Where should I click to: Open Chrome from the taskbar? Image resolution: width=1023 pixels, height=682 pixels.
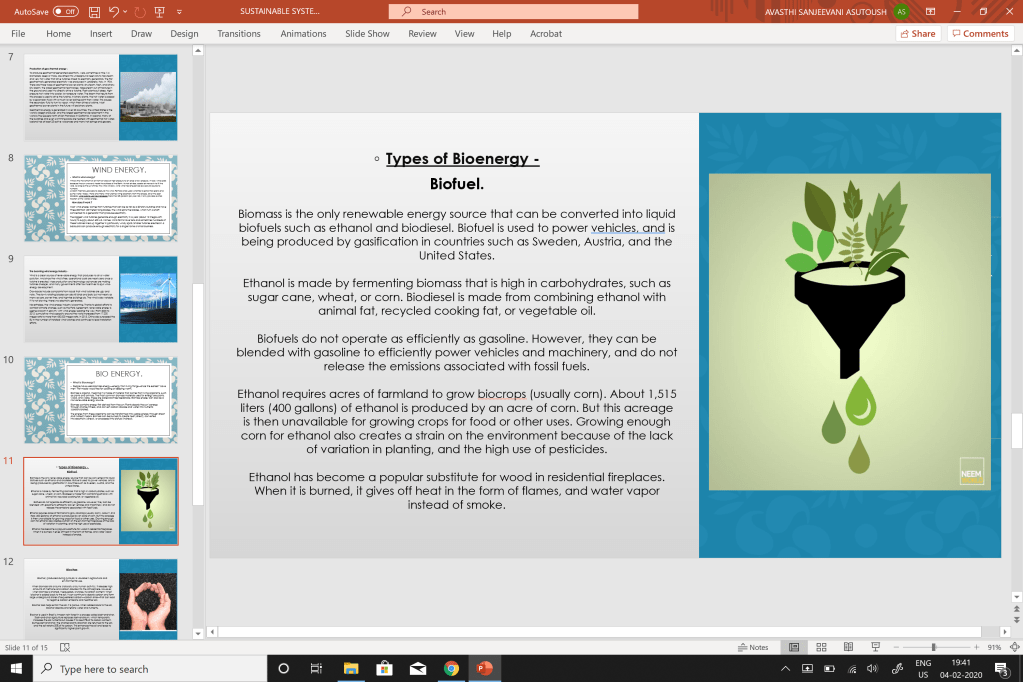click(451, 668)
